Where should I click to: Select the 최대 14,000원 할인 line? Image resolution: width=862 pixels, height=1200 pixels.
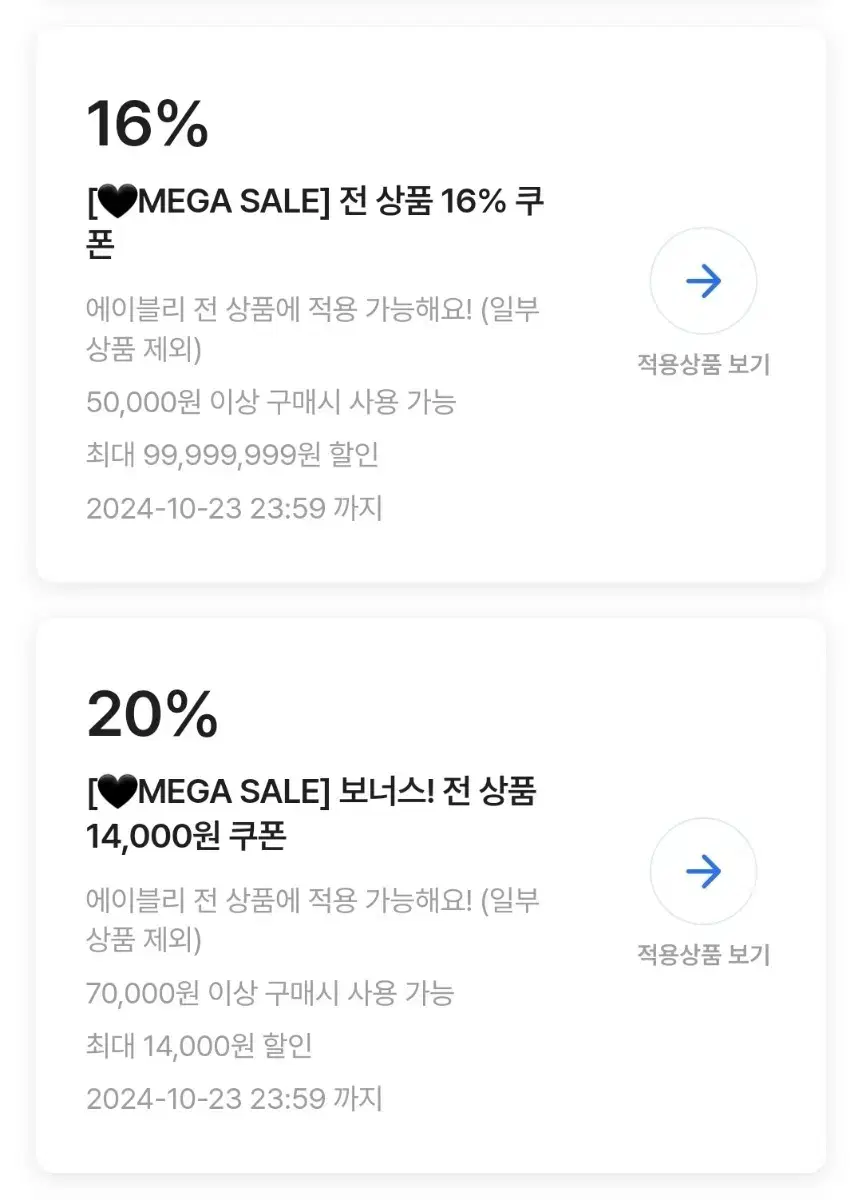pos(199,1047)
